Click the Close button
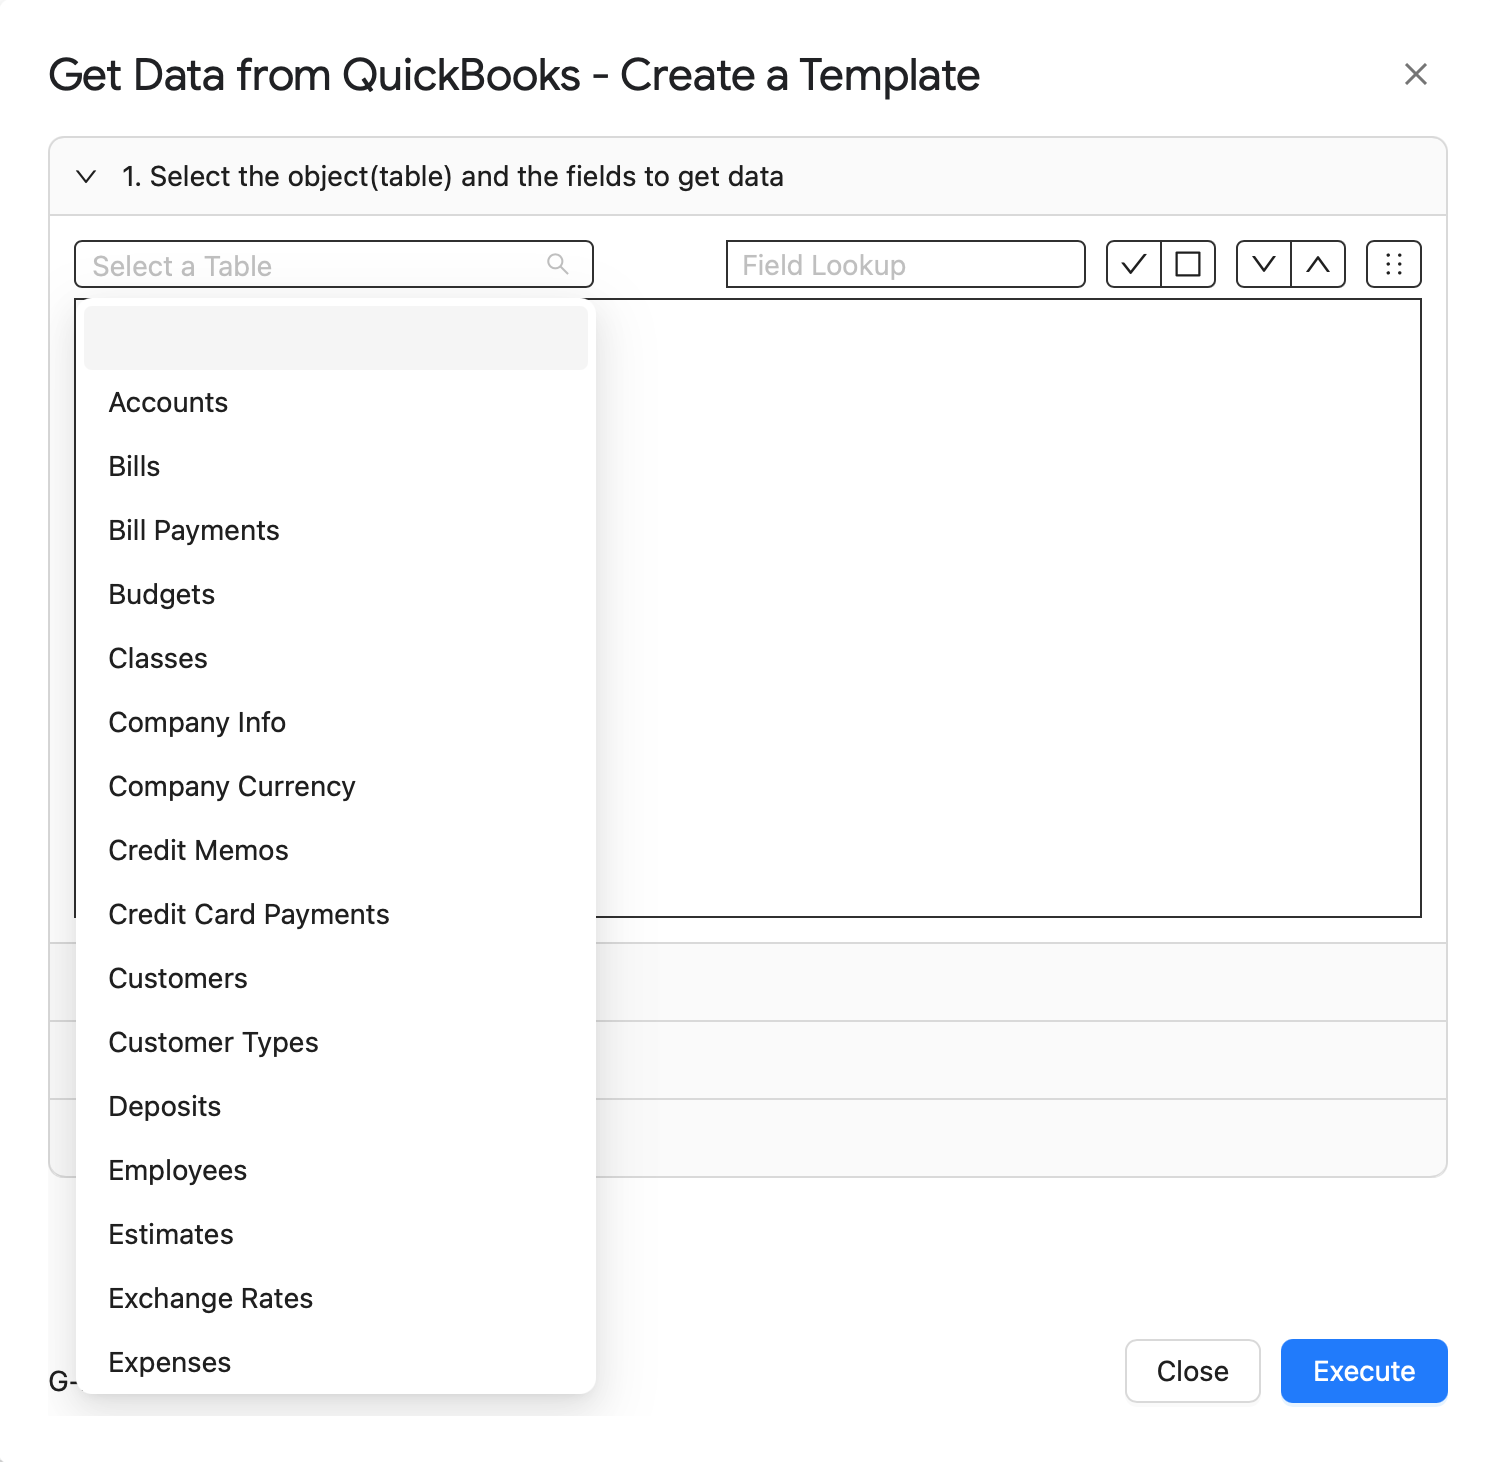The width and height of the screenshot is (1490, 1462). click(x=1192, y=1371)
